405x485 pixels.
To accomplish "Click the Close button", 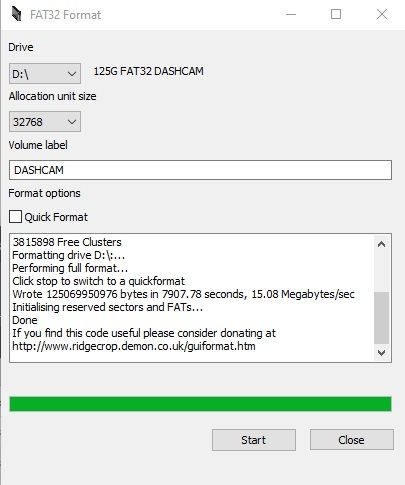I will 352,440.
